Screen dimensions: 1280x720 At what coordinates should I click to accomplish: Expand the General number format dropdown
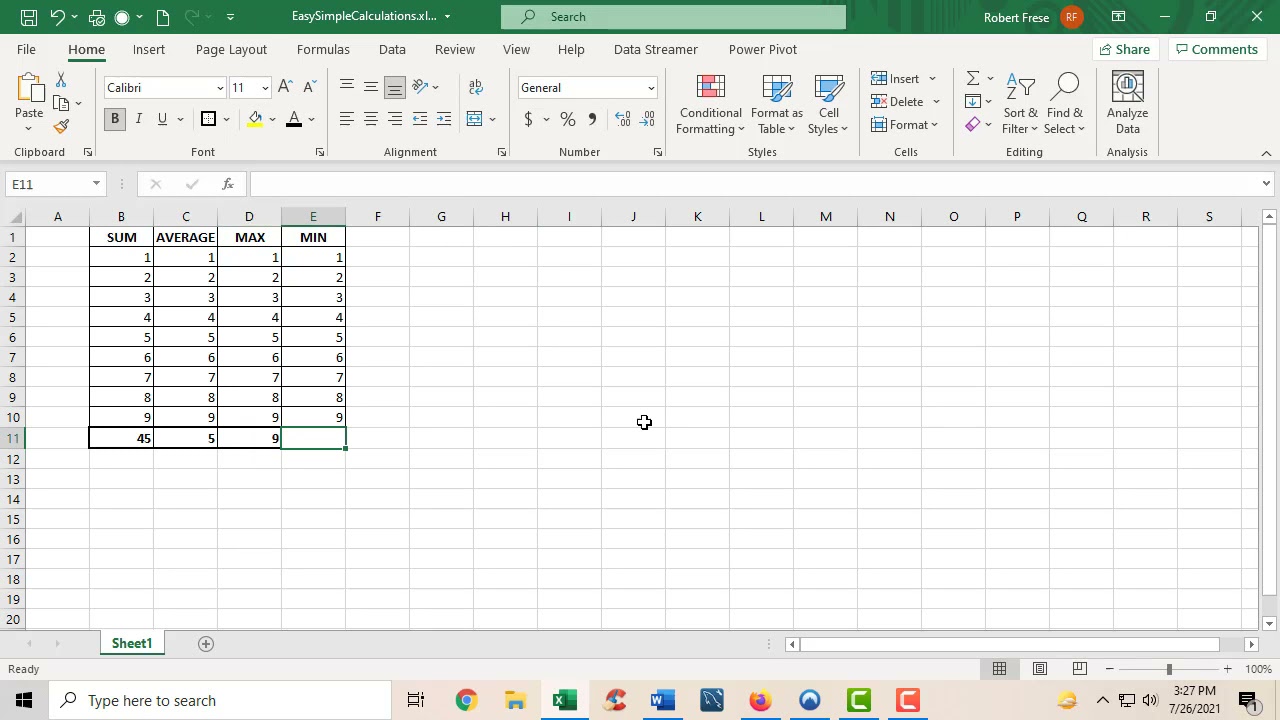[650, 88]
